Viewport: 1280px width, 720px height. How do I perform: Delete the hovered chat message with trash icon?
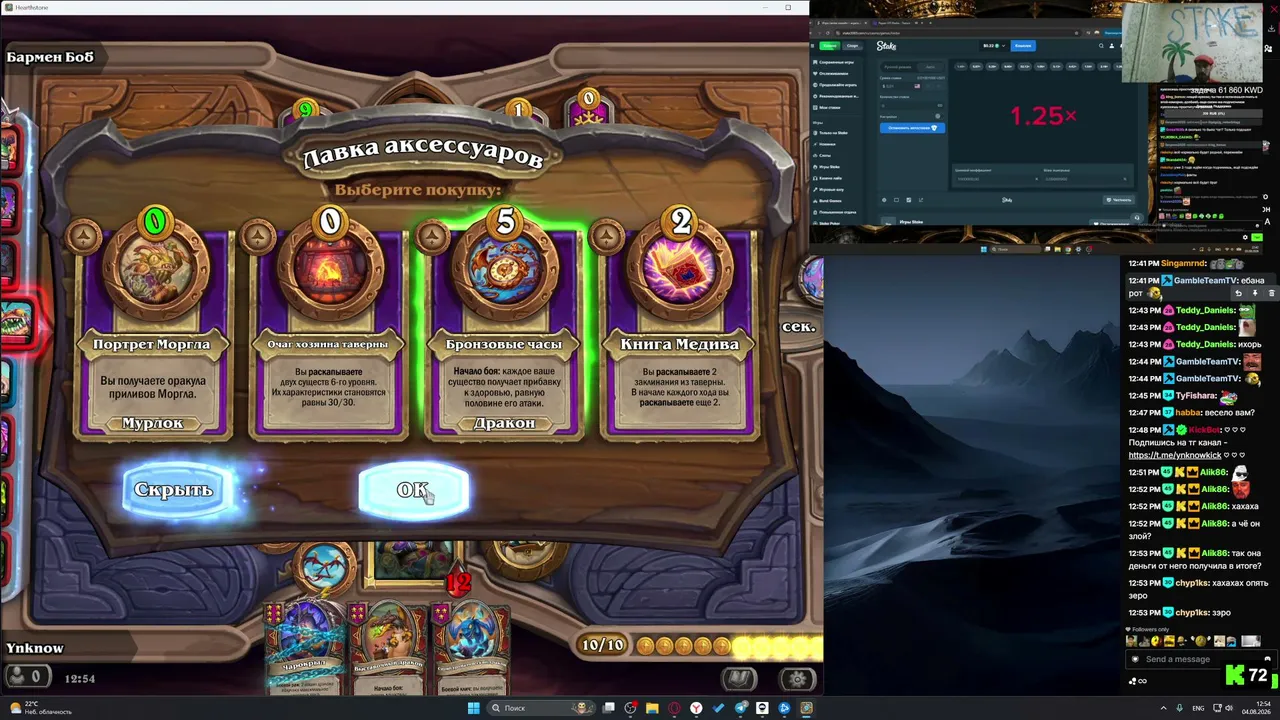(1271, 293)
